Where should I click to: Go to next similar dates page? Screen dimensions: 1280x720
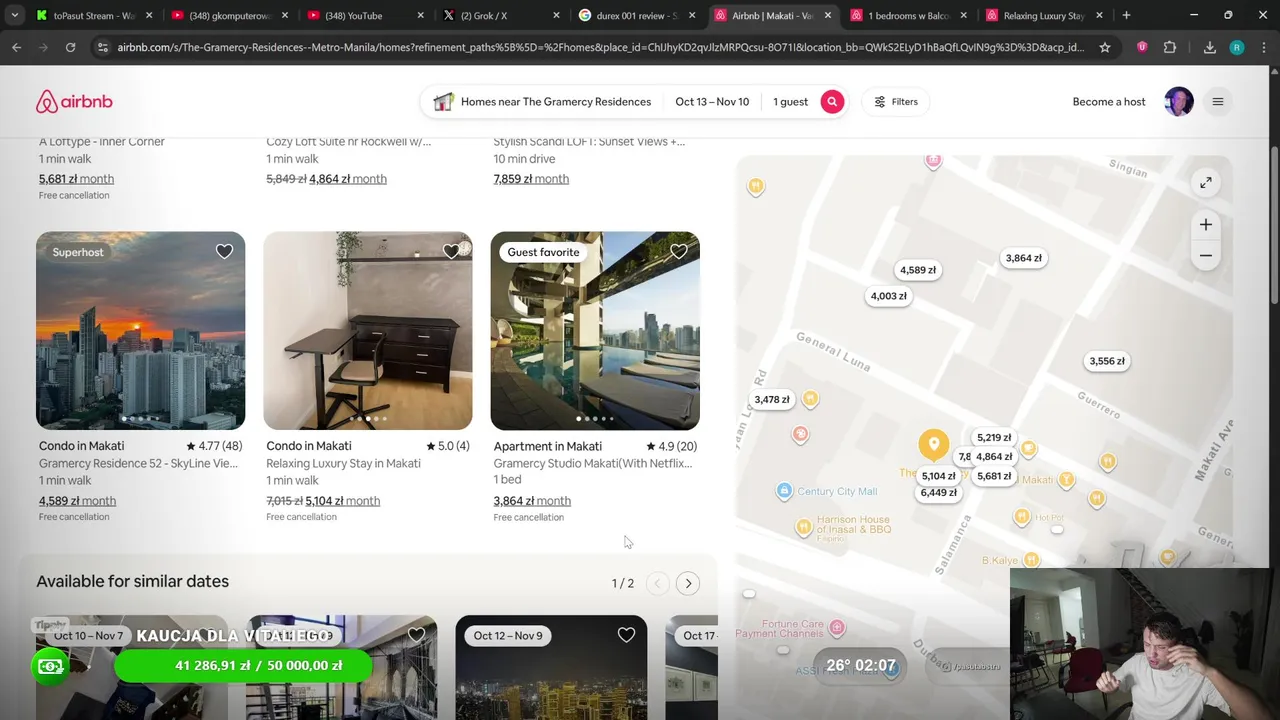click(x=688, y=583)
